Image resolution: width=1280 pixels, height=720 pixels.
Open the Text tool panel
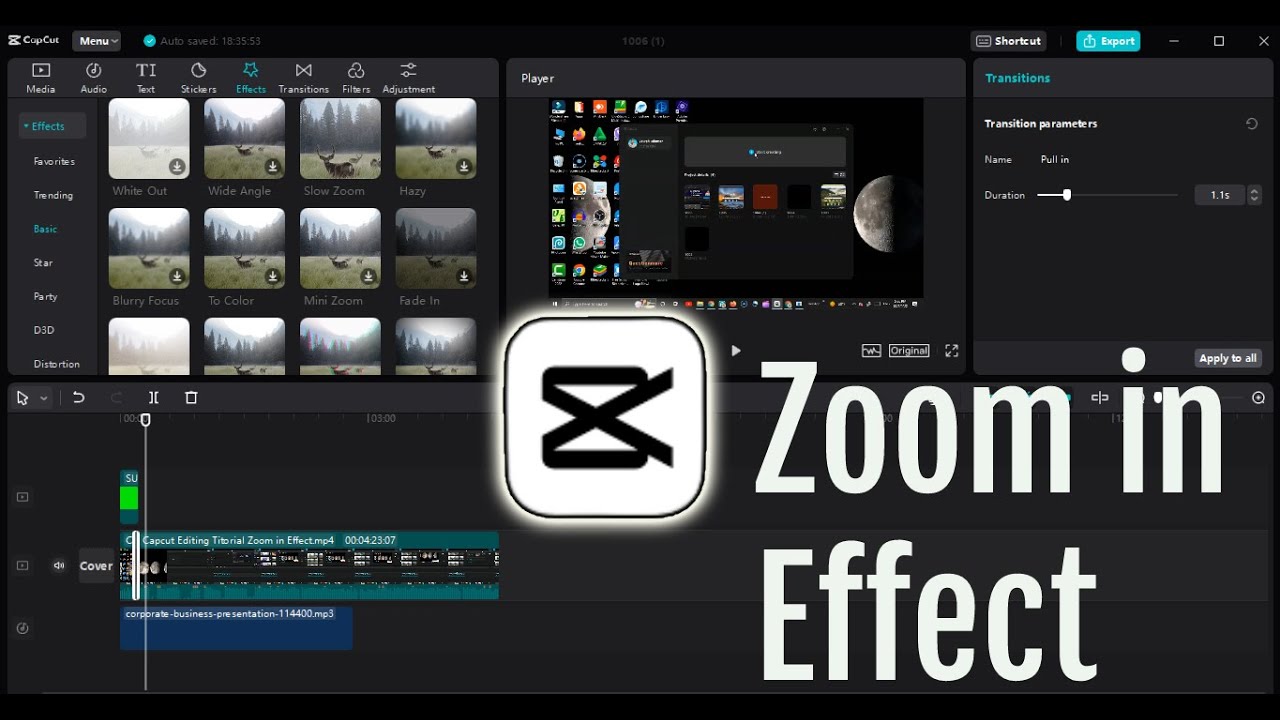(146, 77)
